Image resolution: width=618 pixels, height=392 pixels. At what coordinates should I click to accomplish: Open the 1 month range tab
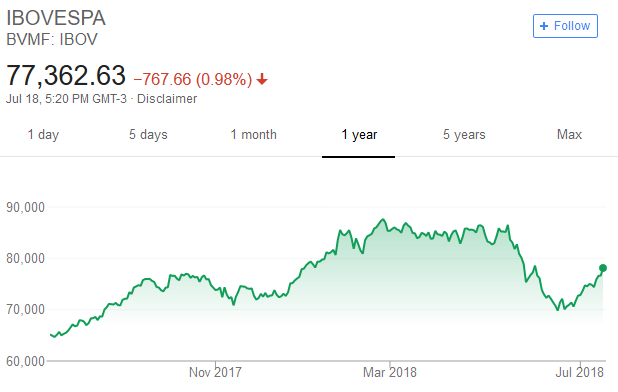pyautogui.click(x=253, y=135)
